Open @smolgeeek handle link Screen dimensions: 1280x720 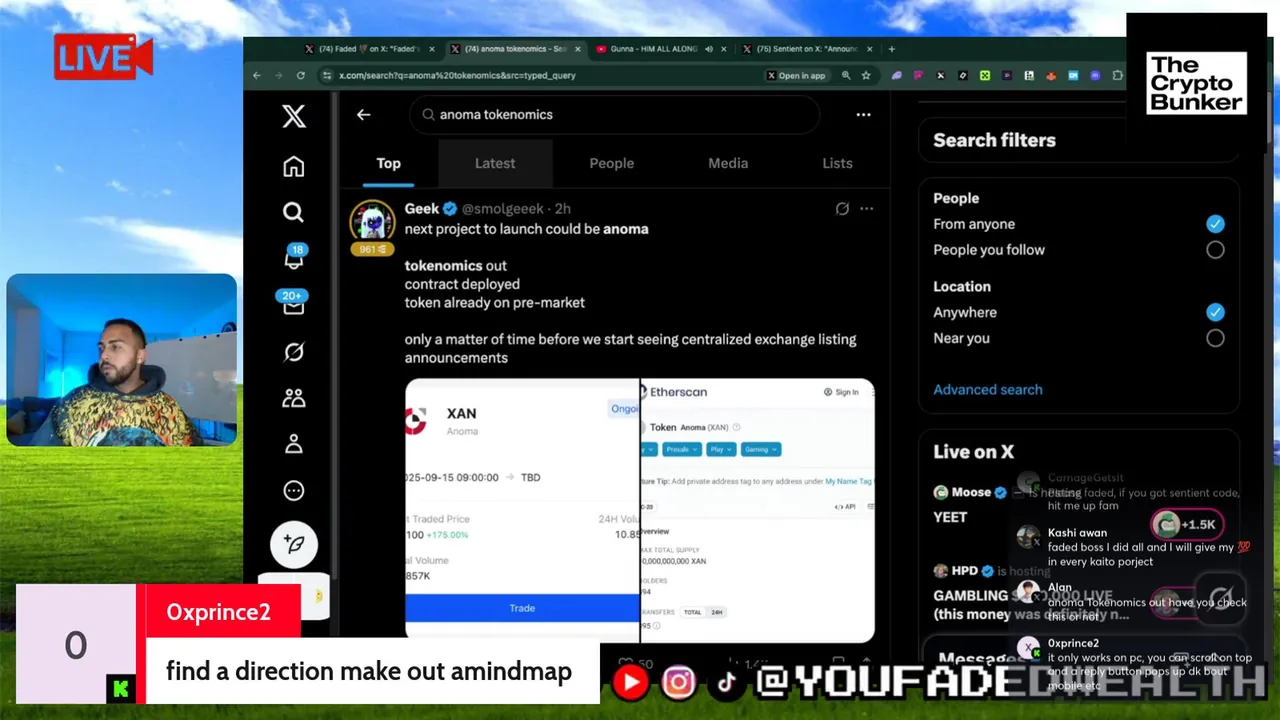502,208
